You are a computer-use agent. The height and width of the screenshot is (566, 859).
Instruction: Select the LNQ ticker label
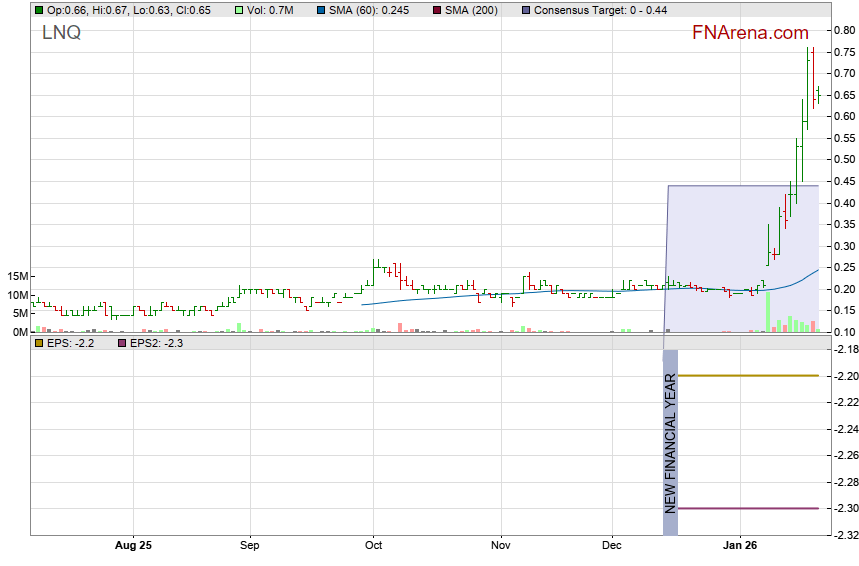pos(61,33)
